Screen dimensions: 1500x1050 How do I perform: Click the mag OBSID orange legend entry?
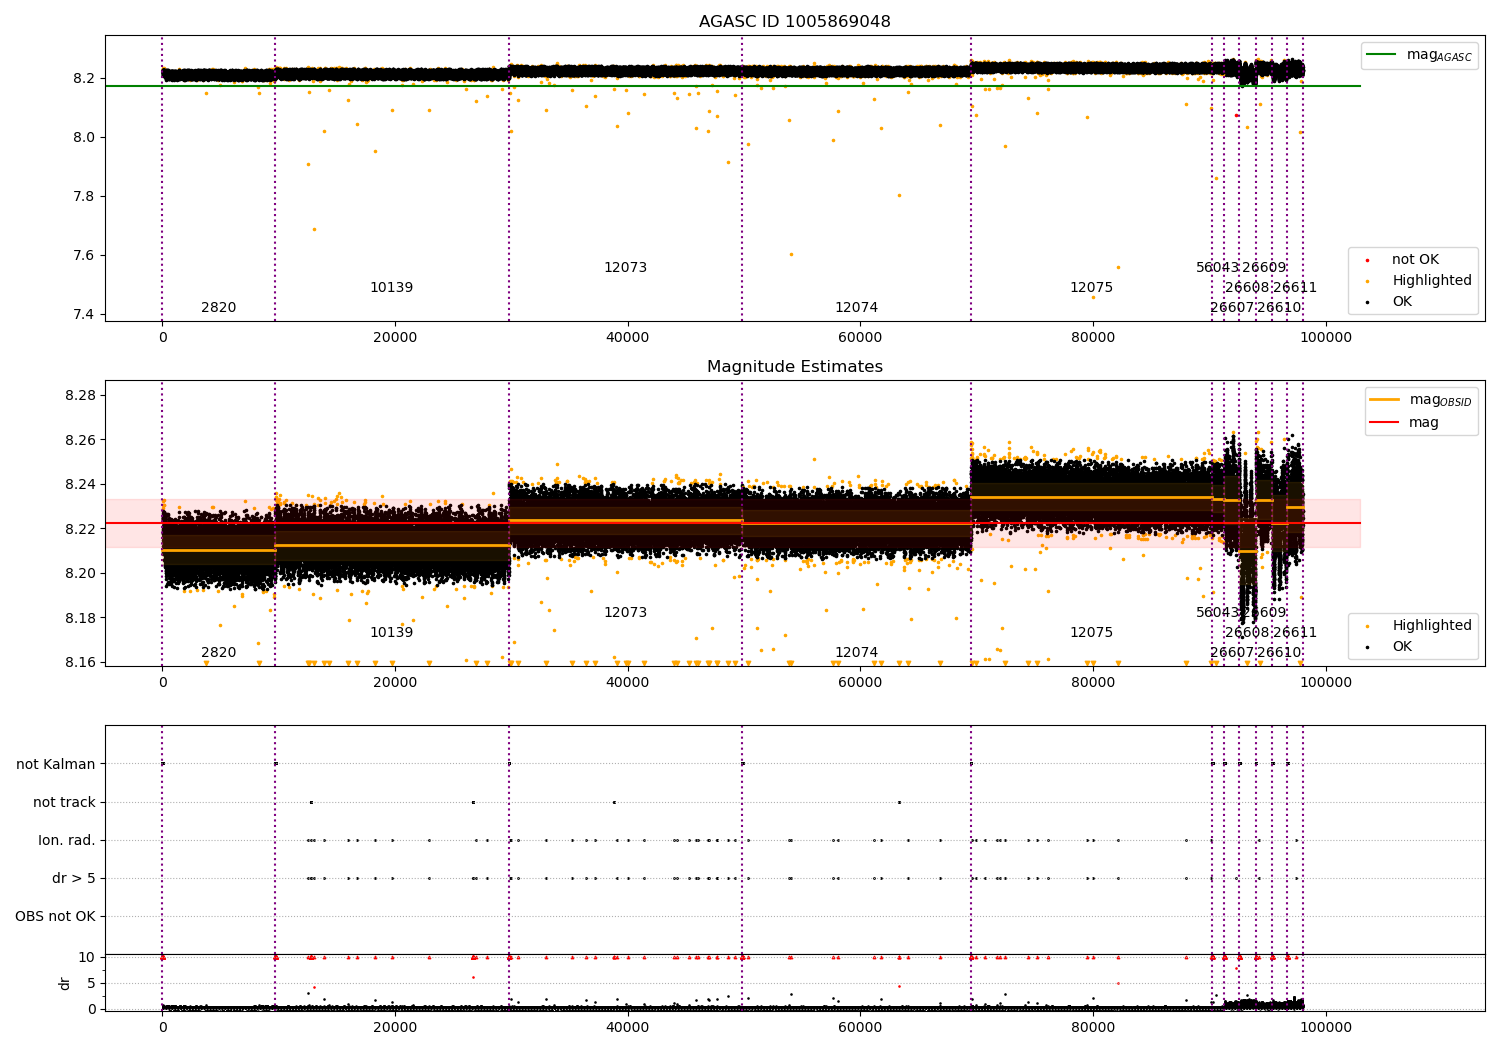pos(1421,400)
